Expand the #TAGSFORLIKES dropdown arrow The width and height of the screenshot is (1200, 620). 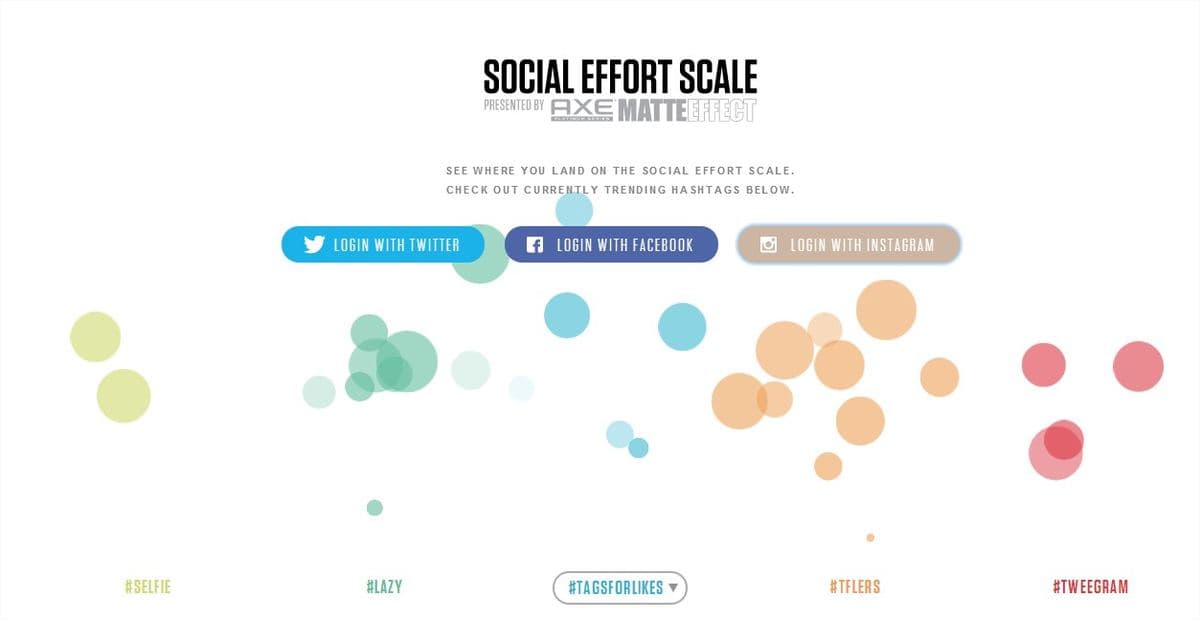tap(674, 587)
